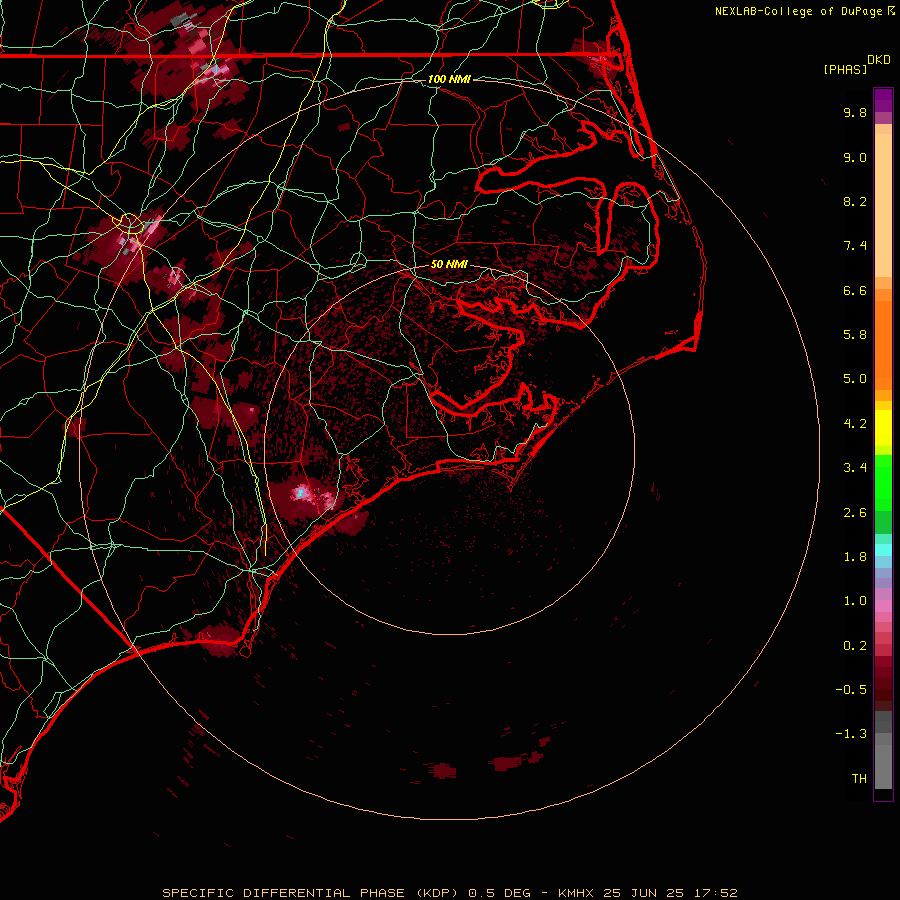The image size is (900, 900).
Task: Select the 6.6 legend value
Action: (855, 290)
